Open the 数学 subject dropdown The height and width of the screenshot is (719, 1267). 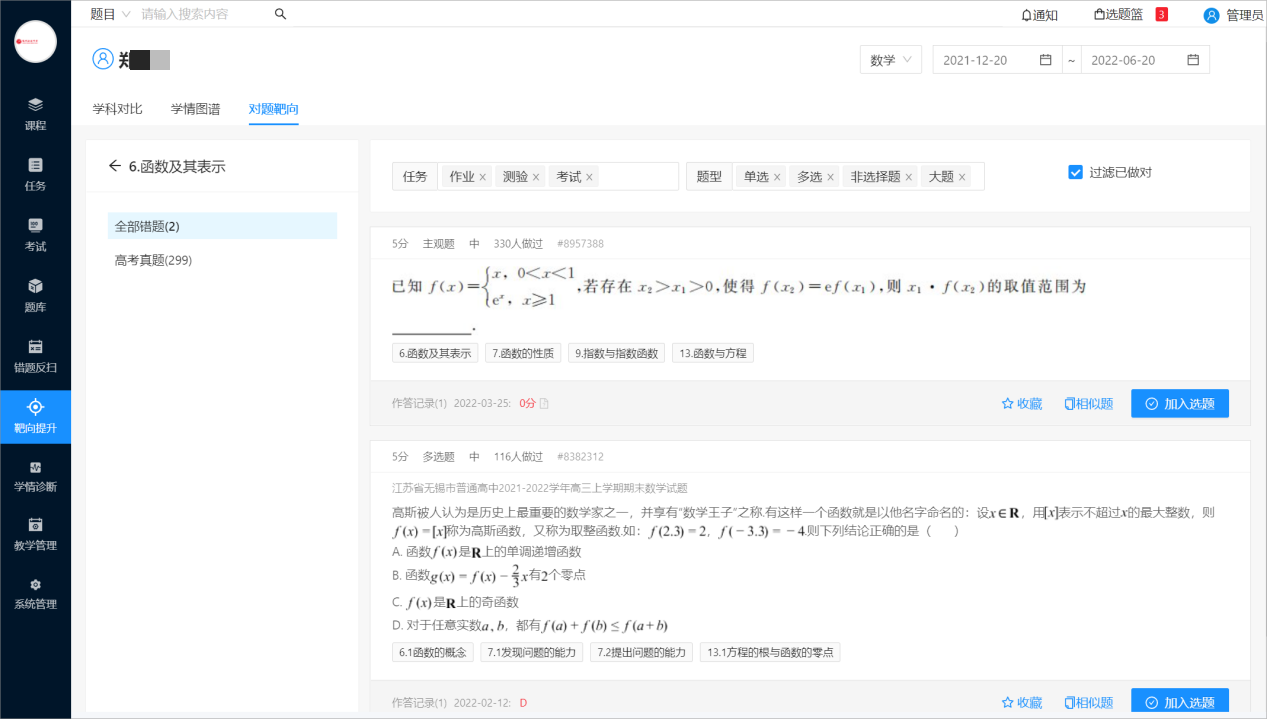click(x=891, y=60)
